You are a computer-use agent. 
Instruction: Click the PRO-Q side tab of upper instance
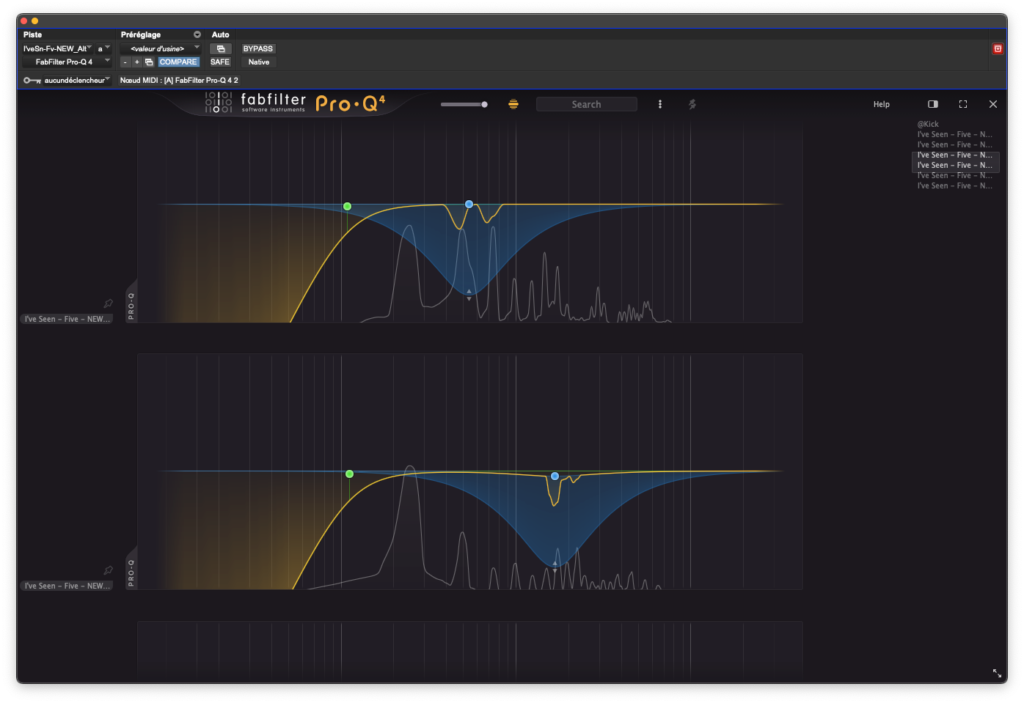coord(131,303)
